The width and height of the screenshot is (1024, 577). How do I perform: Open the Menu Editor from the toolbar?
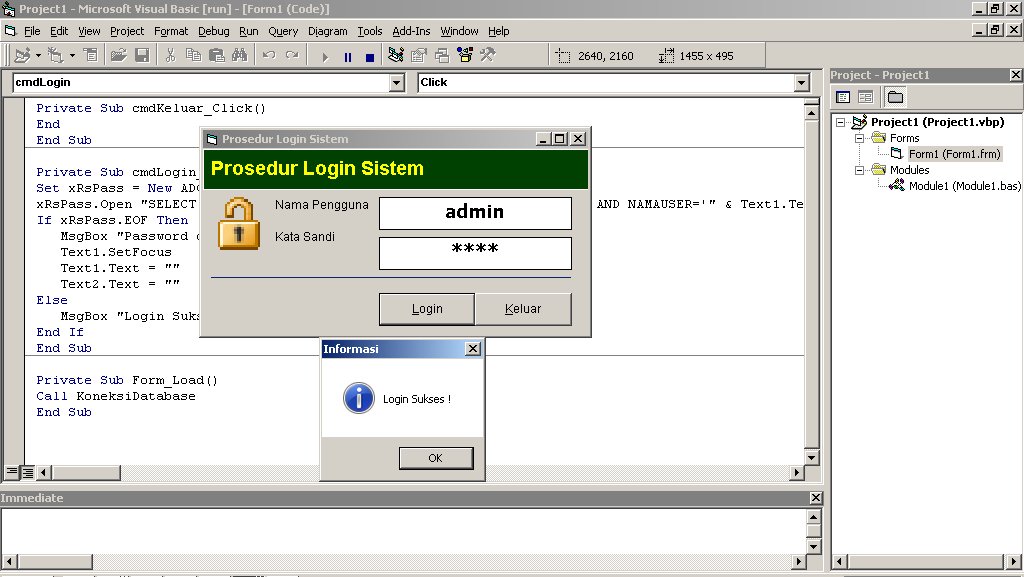[x=90, y=55]
